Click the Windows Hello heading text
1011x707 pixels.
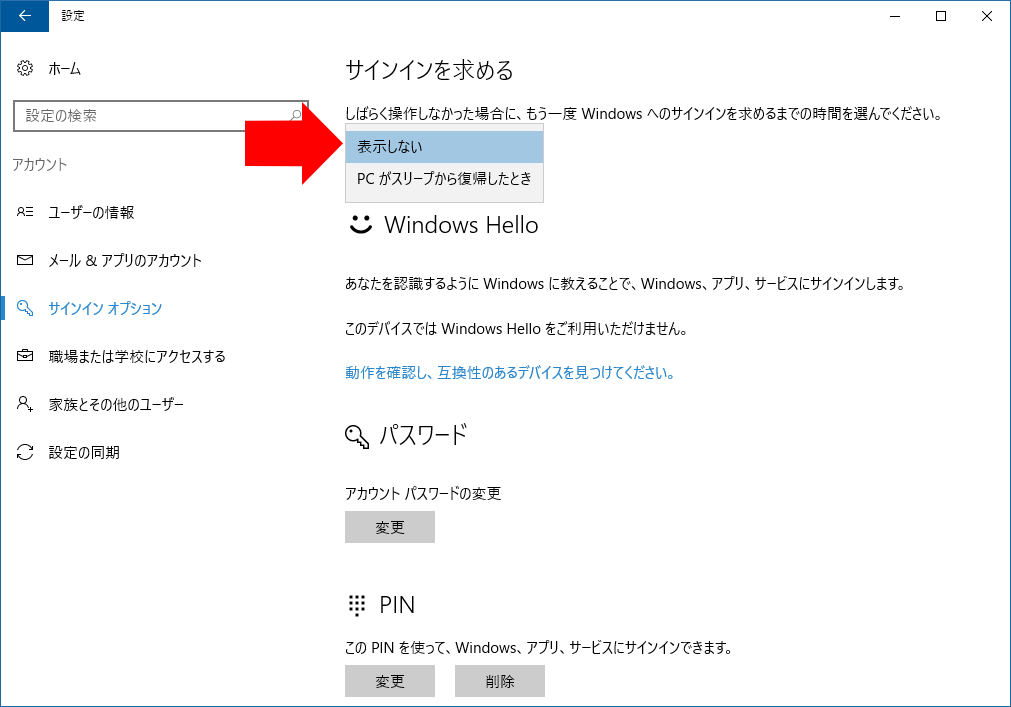tap(461, 225)
